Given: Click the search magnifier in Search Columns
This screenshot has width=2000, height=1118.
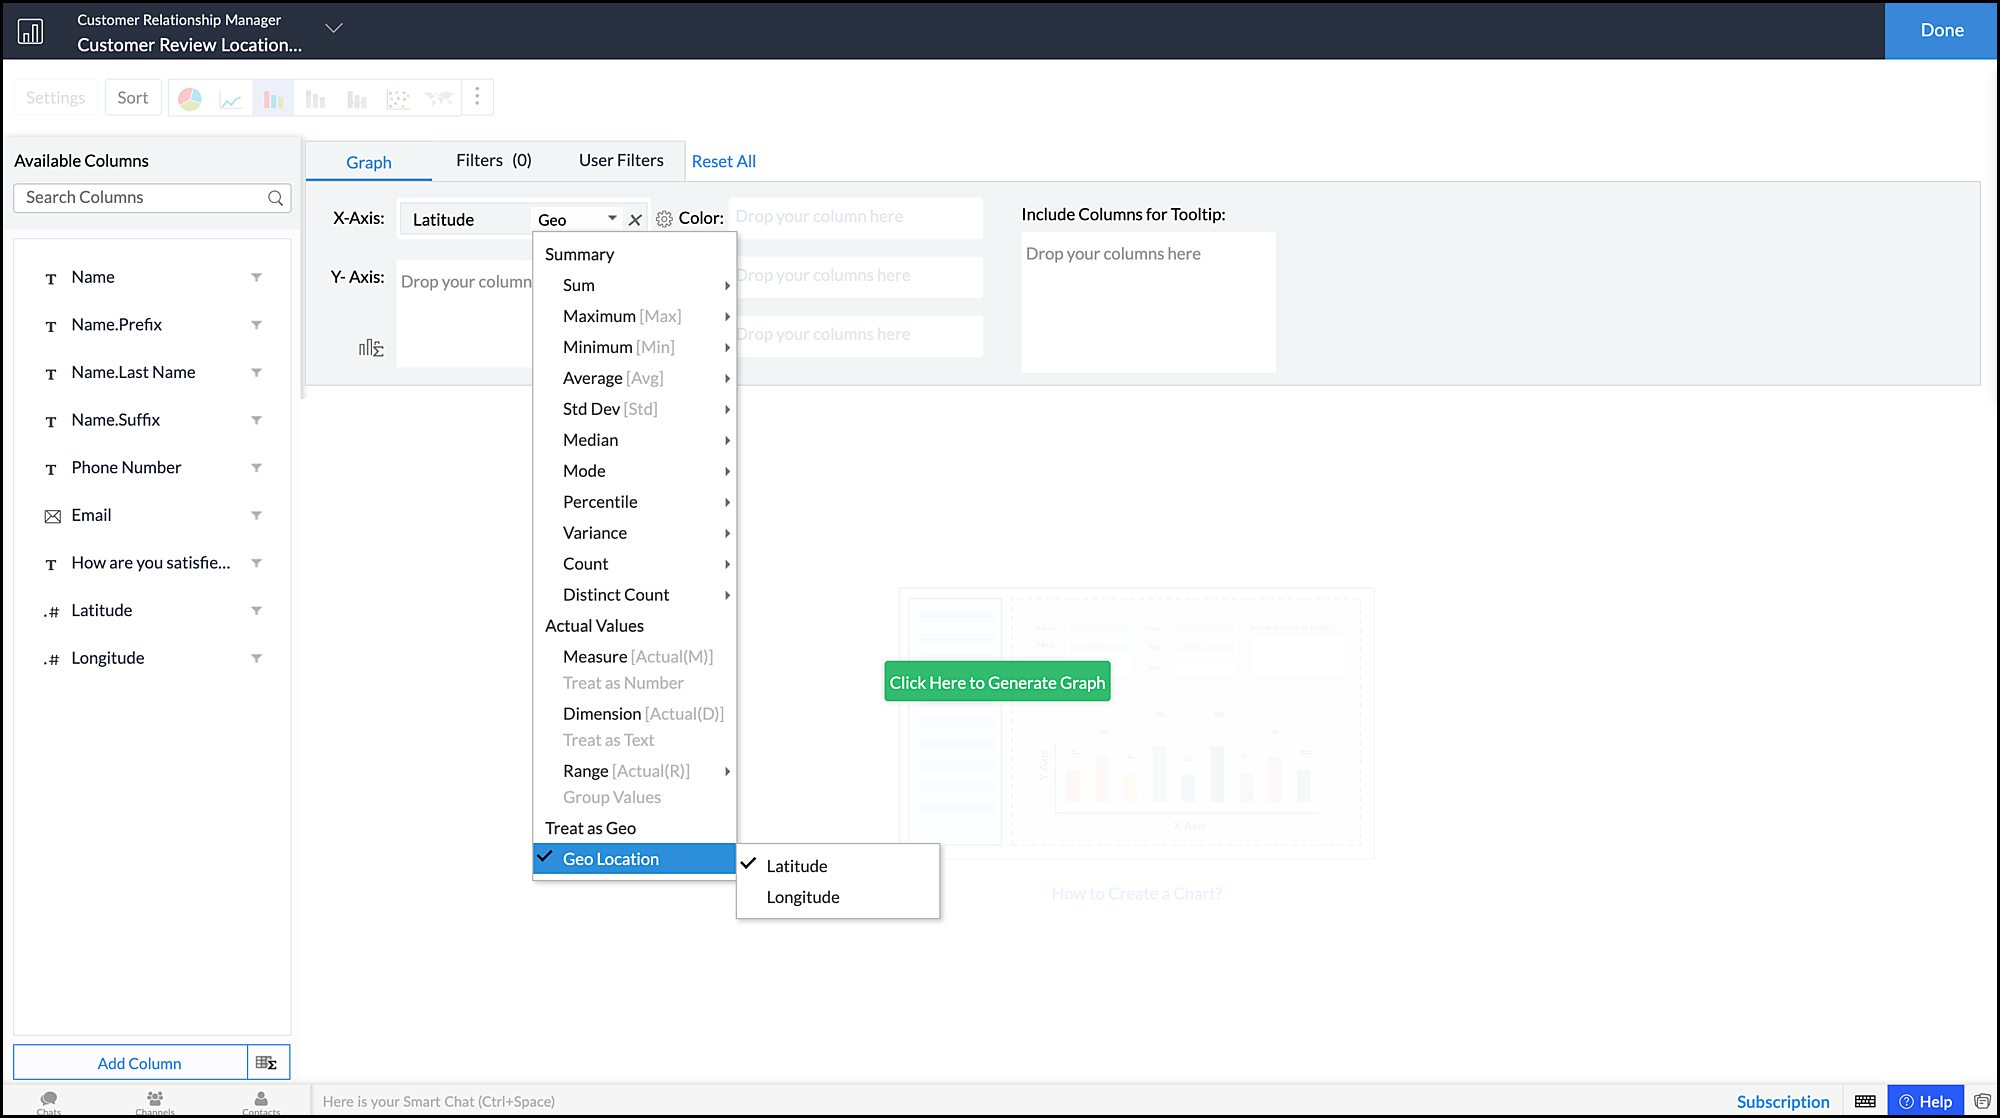Looking at the screenshot, I should [275, 198].
